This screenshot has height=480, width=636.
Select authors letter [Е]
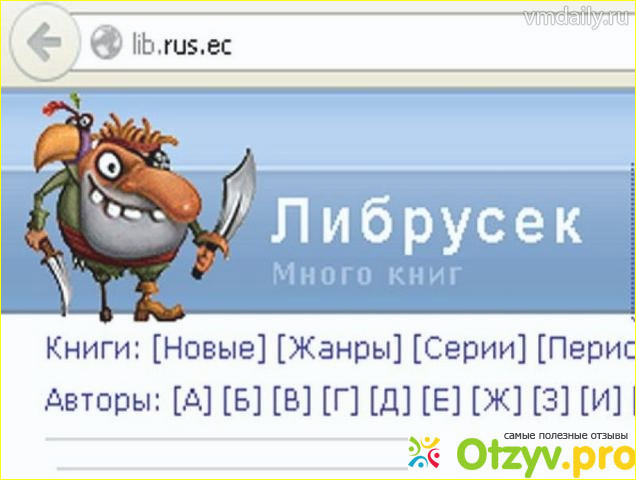(x=441, y=401)
